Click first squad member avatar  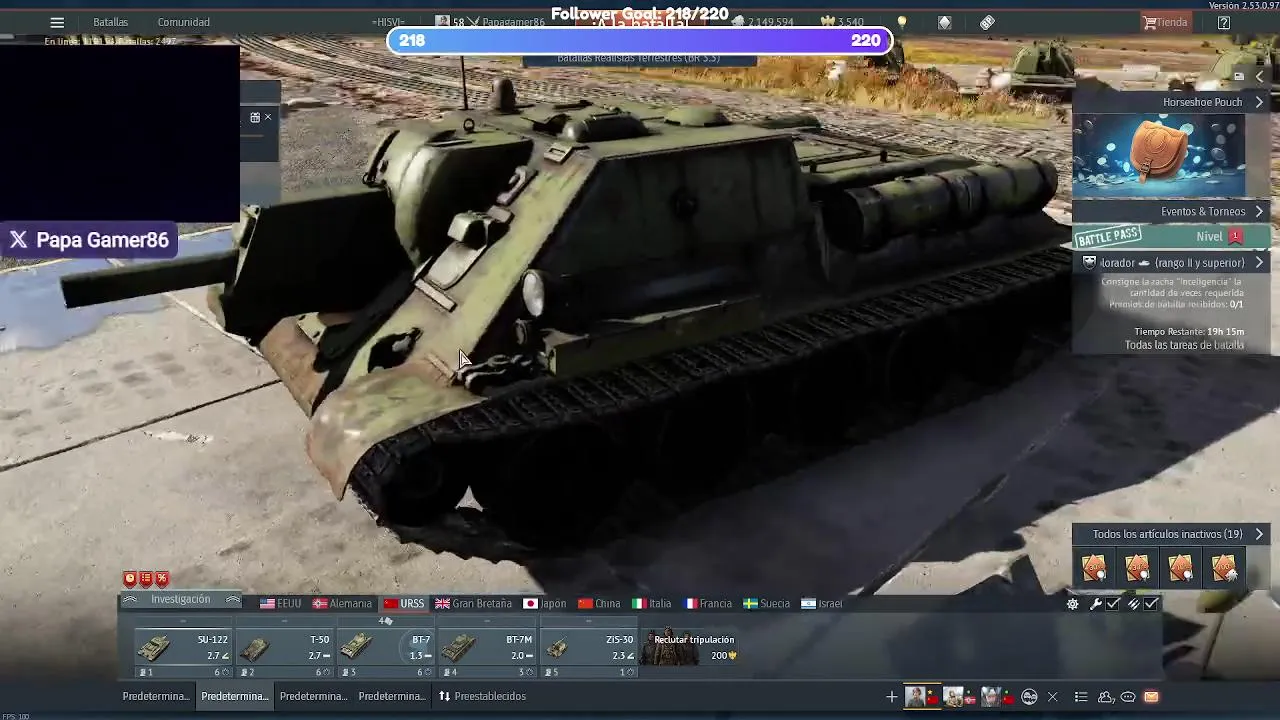click(915, 697)
